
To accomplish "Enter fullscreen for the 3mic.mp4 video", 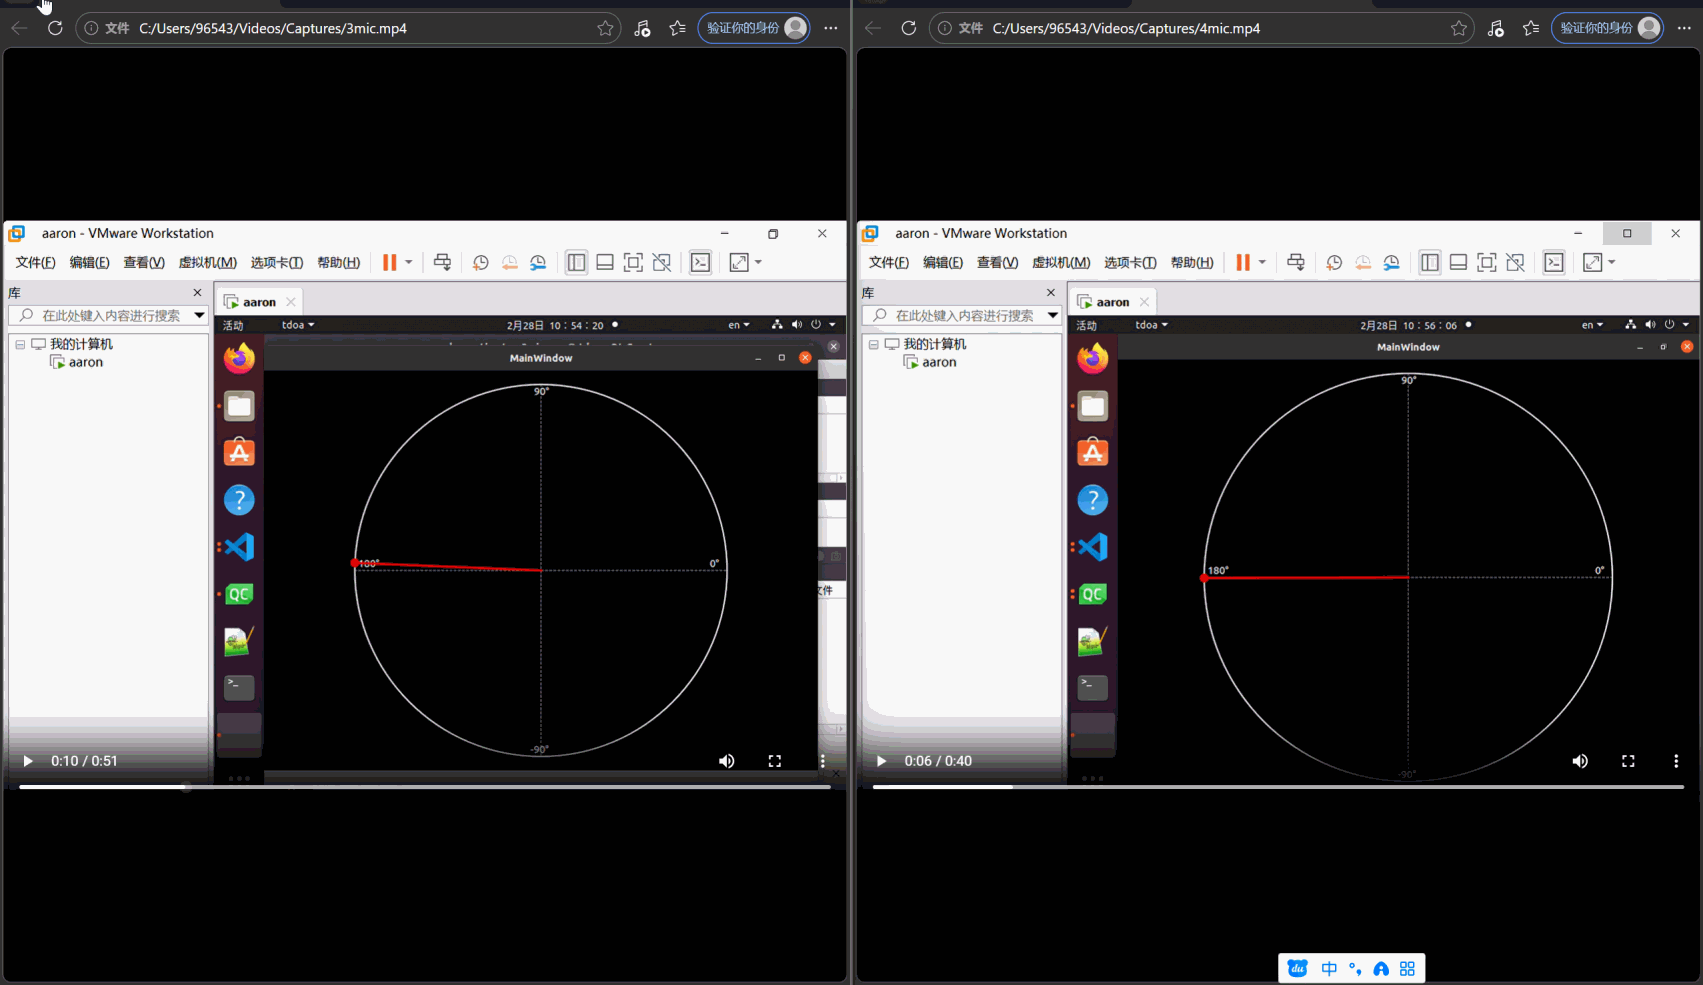I will point(774,761).
